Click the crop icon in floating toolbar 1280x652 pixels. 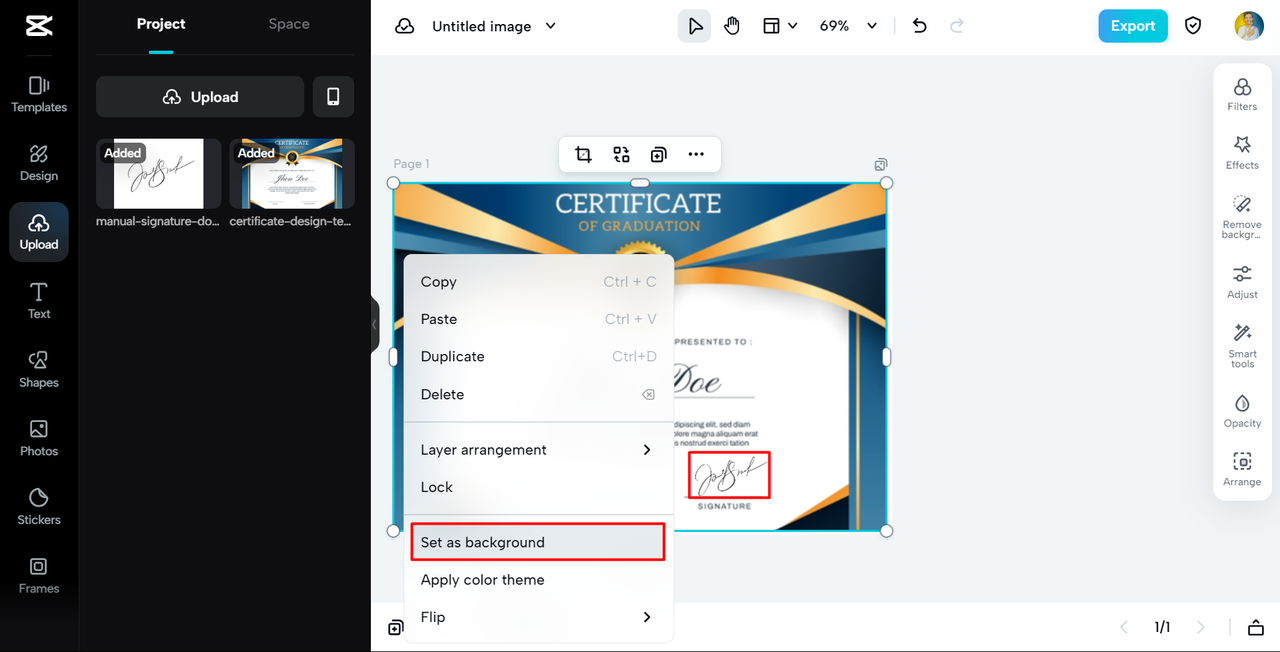[583, 154]
